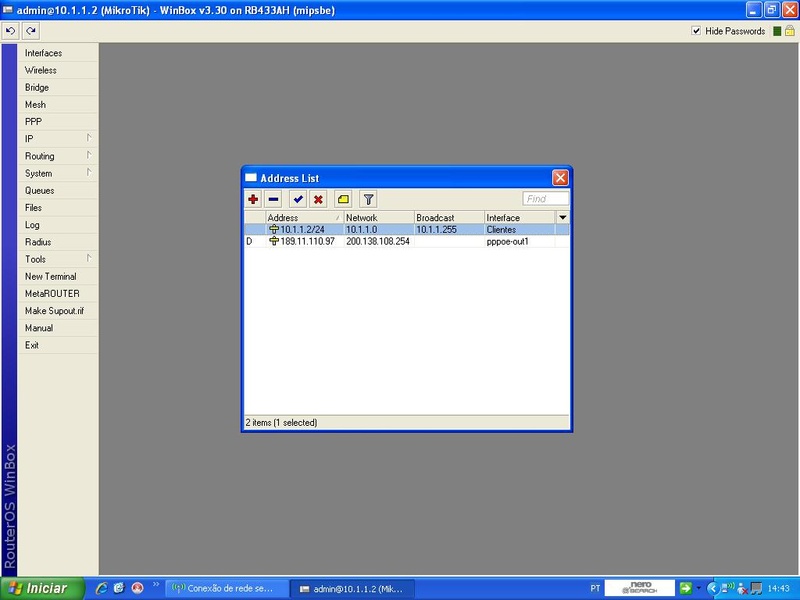
Task: Click the pppoe-out1 interface cell
Action: click(x=520, y=241)
